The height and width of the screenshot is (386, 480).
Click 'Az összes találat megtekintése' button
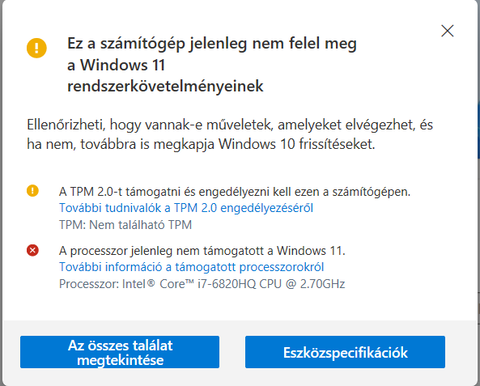(120, 352)
